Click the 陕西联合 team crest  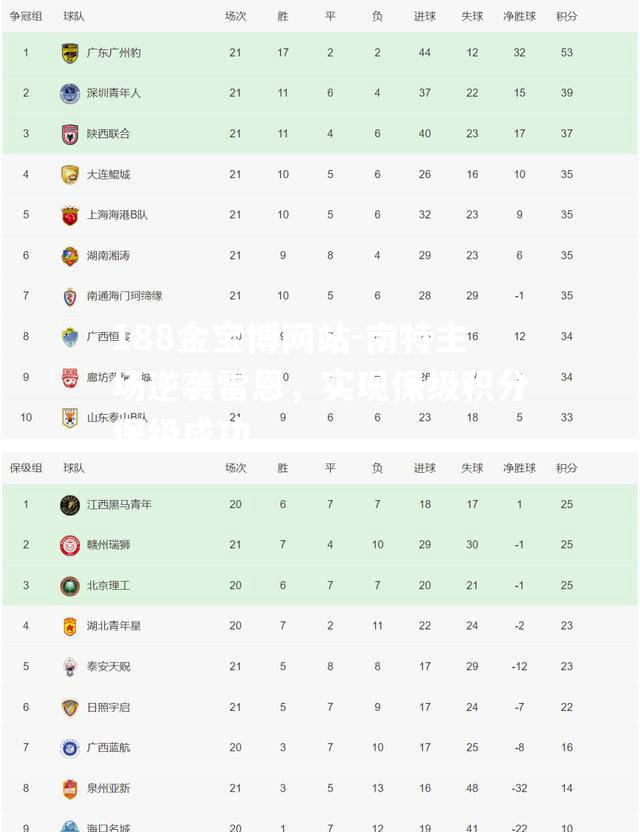click(x=70, y=134)
